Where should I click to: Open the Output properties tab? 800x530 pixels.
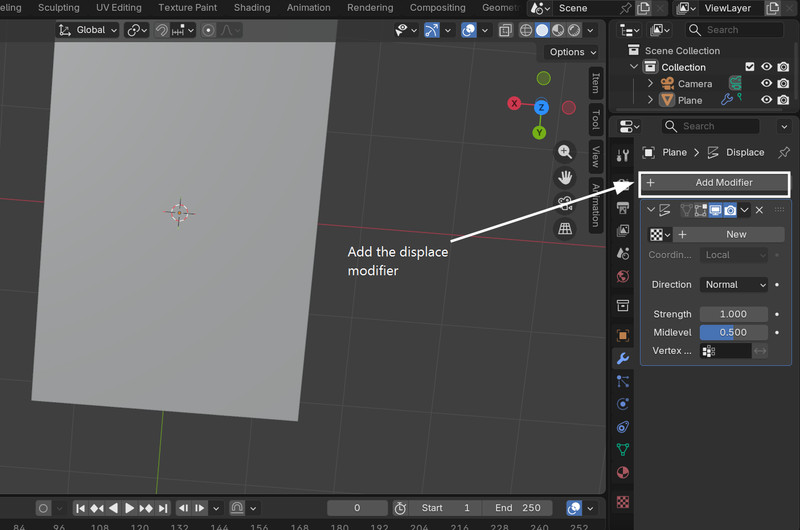coord(622,208)
